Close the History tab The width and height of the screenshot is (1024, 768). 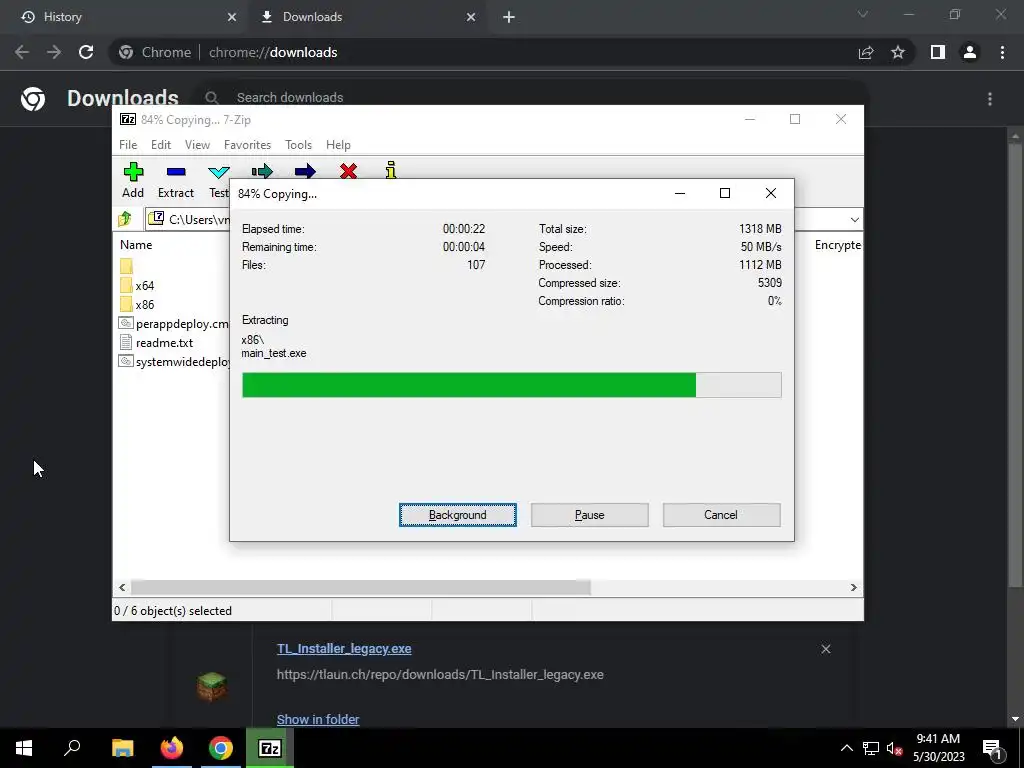pos(232,17)
